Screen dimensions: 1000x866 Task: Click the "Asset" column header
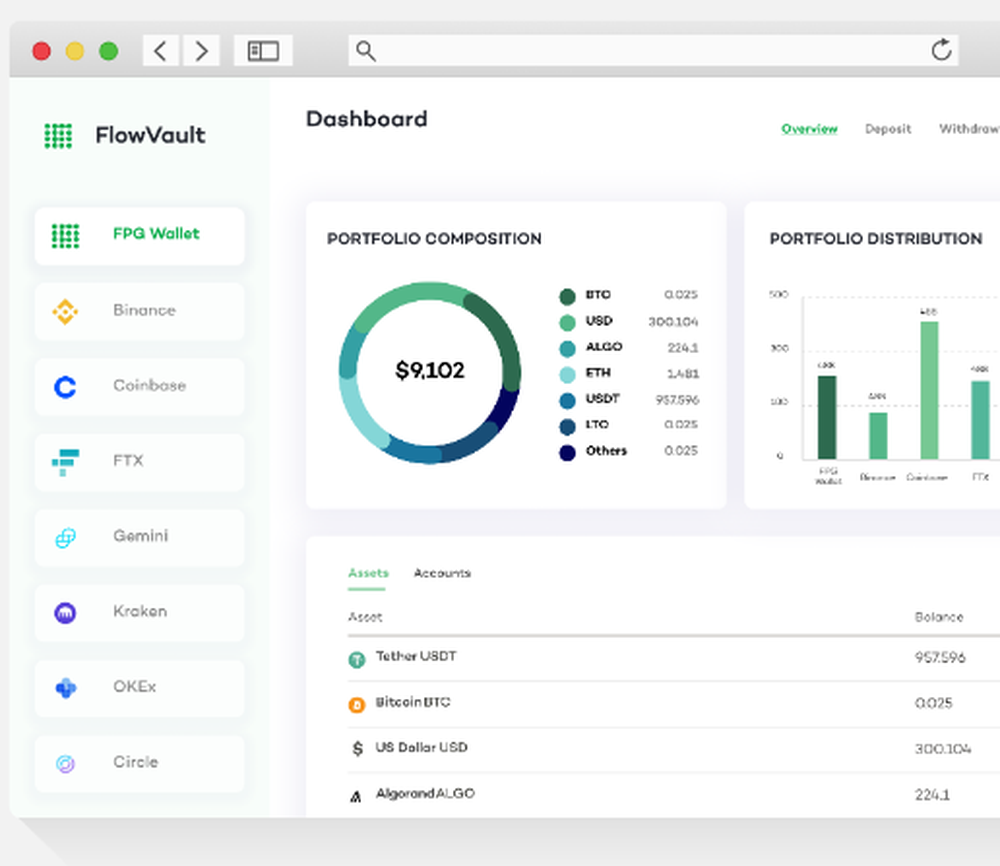(365, 617)
